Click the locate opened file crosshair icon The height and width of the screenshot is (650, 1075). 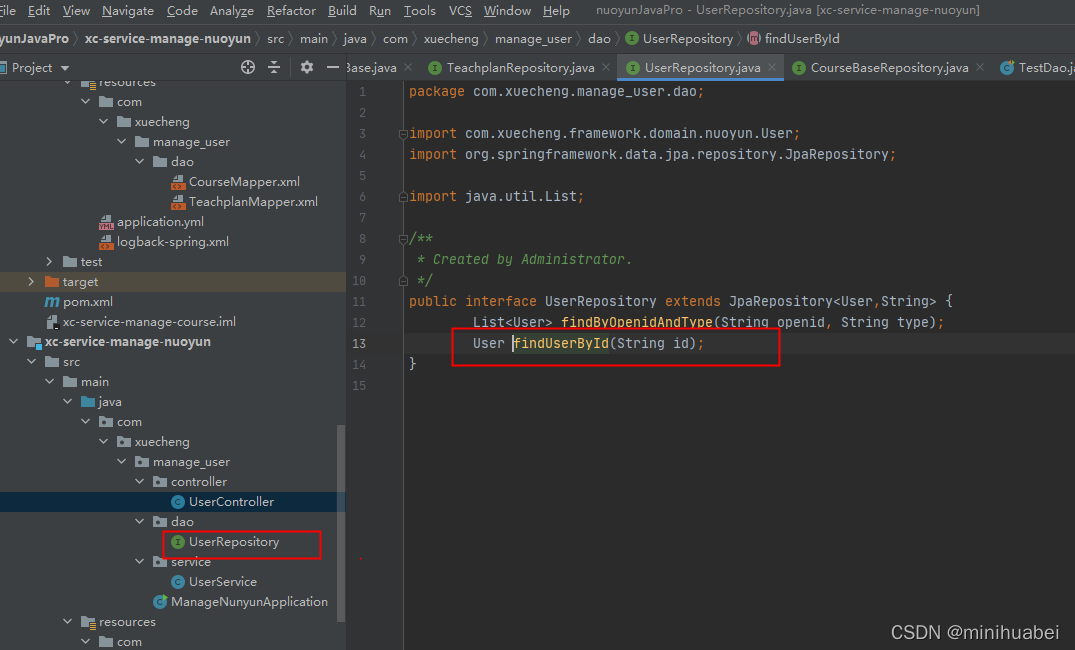point(248,67)
